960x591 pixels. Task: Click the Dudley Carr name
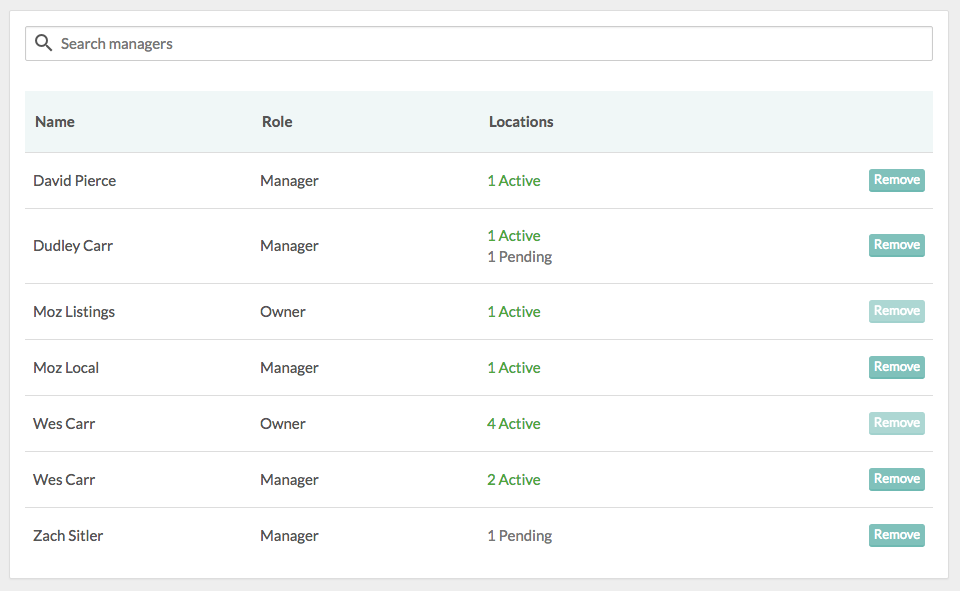73,246
